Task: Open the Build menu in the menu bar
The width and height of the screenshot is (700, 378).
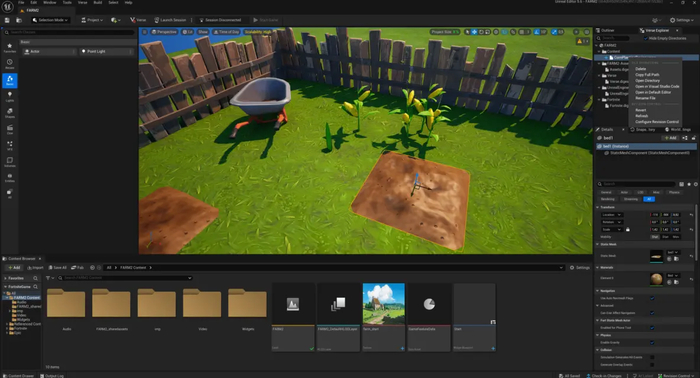Action: pos(98,3)
